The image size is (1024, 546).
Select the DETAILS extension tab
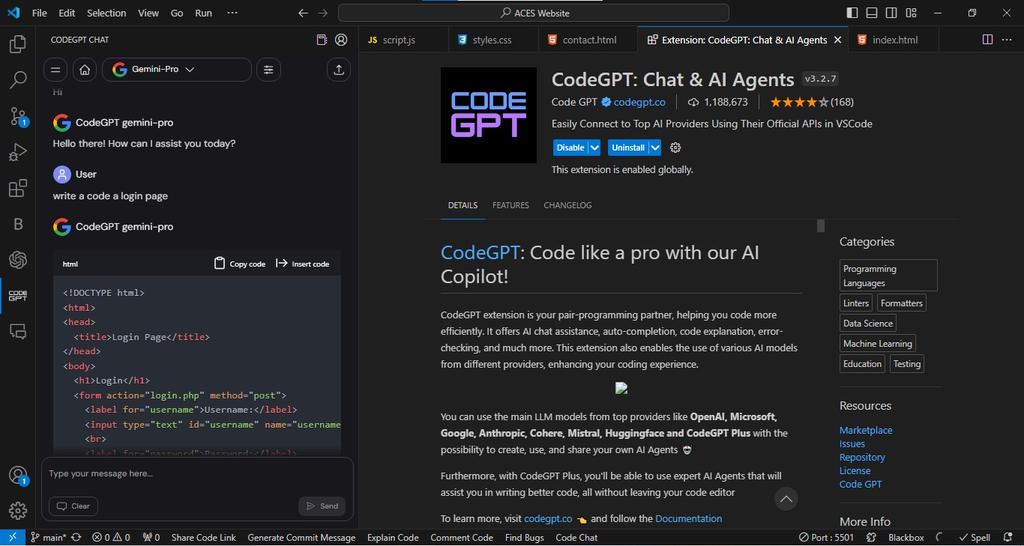click(462, 205)
